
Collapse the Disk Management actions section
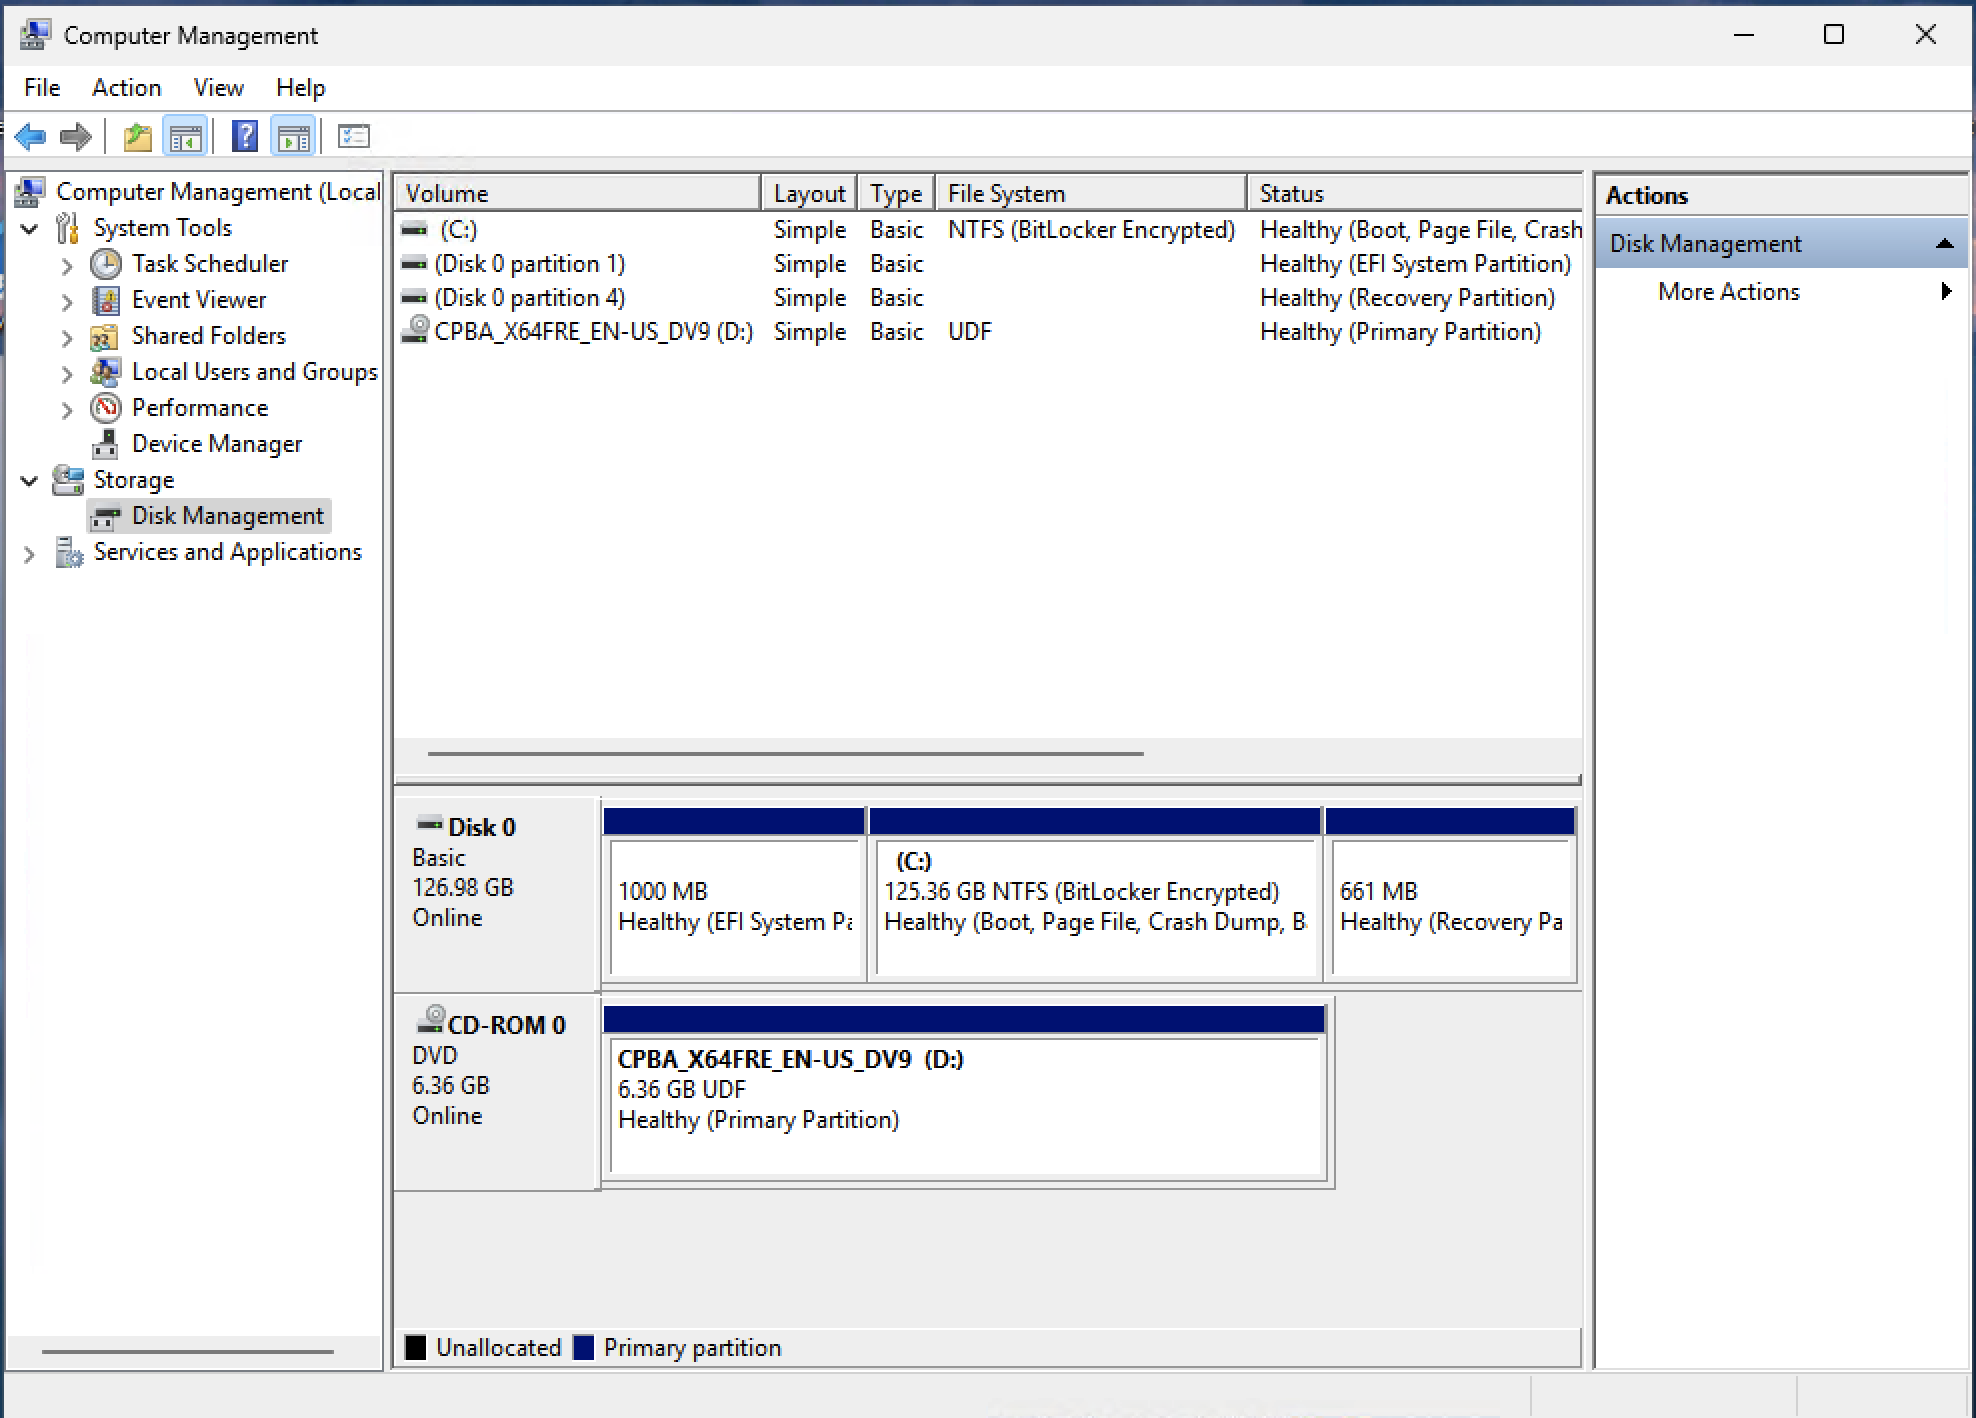tap(1944, 244)
